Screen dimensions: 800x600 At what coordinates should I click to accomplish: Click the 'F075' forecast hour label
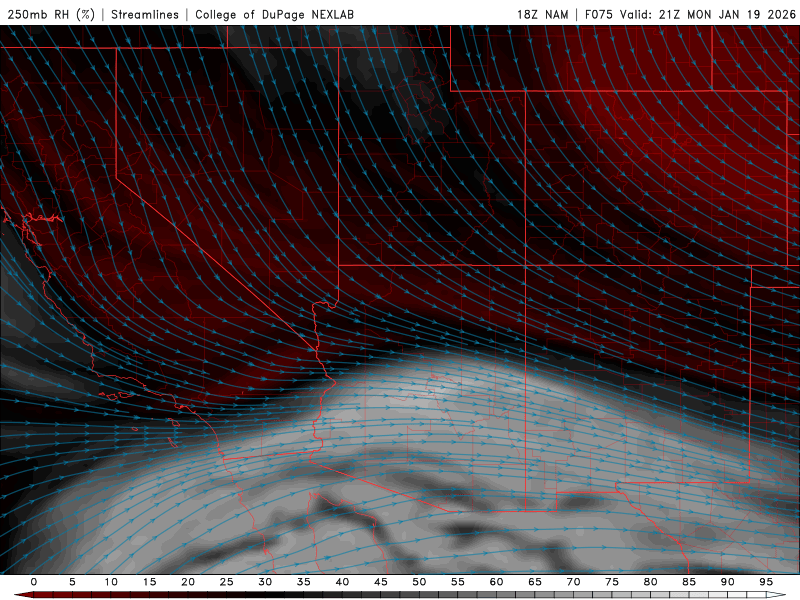click(598, 14)
